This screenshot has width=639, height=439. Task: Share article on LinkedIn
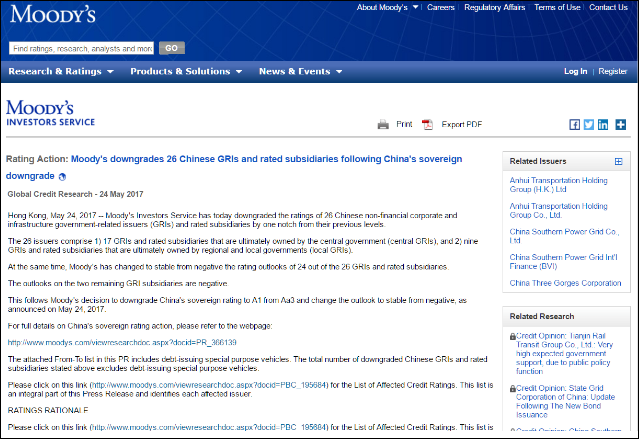[x=604, y=125]
